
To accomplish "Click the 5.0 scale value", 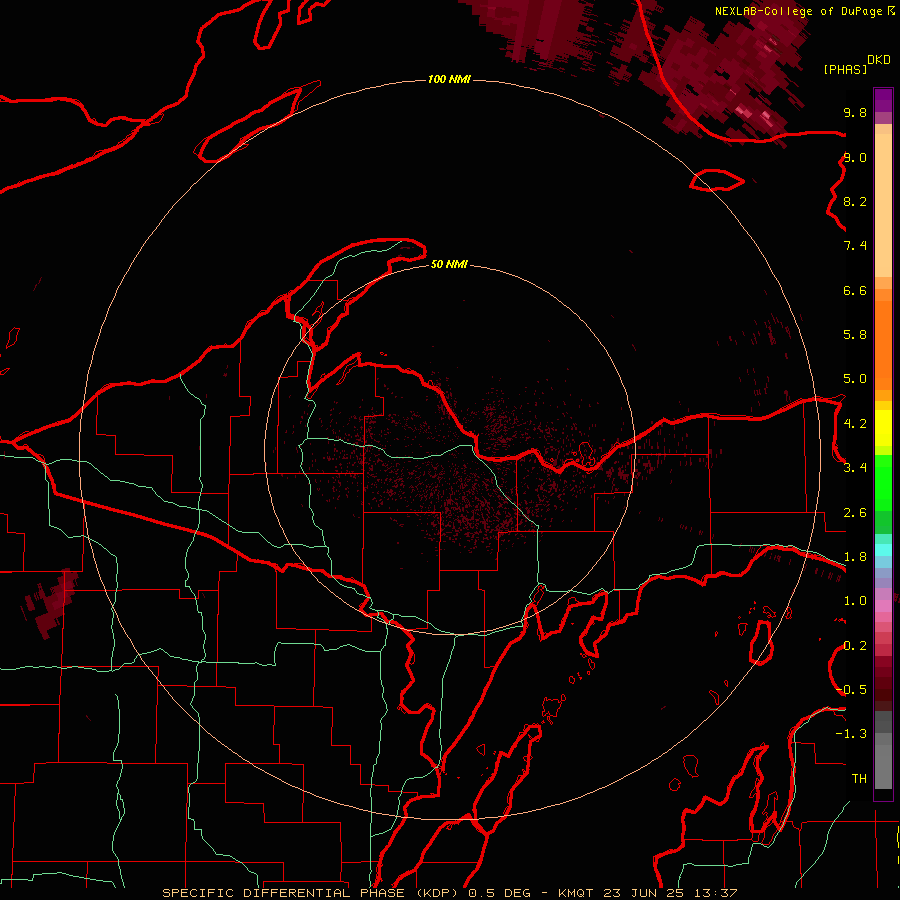I will click(x=855, y=379).
